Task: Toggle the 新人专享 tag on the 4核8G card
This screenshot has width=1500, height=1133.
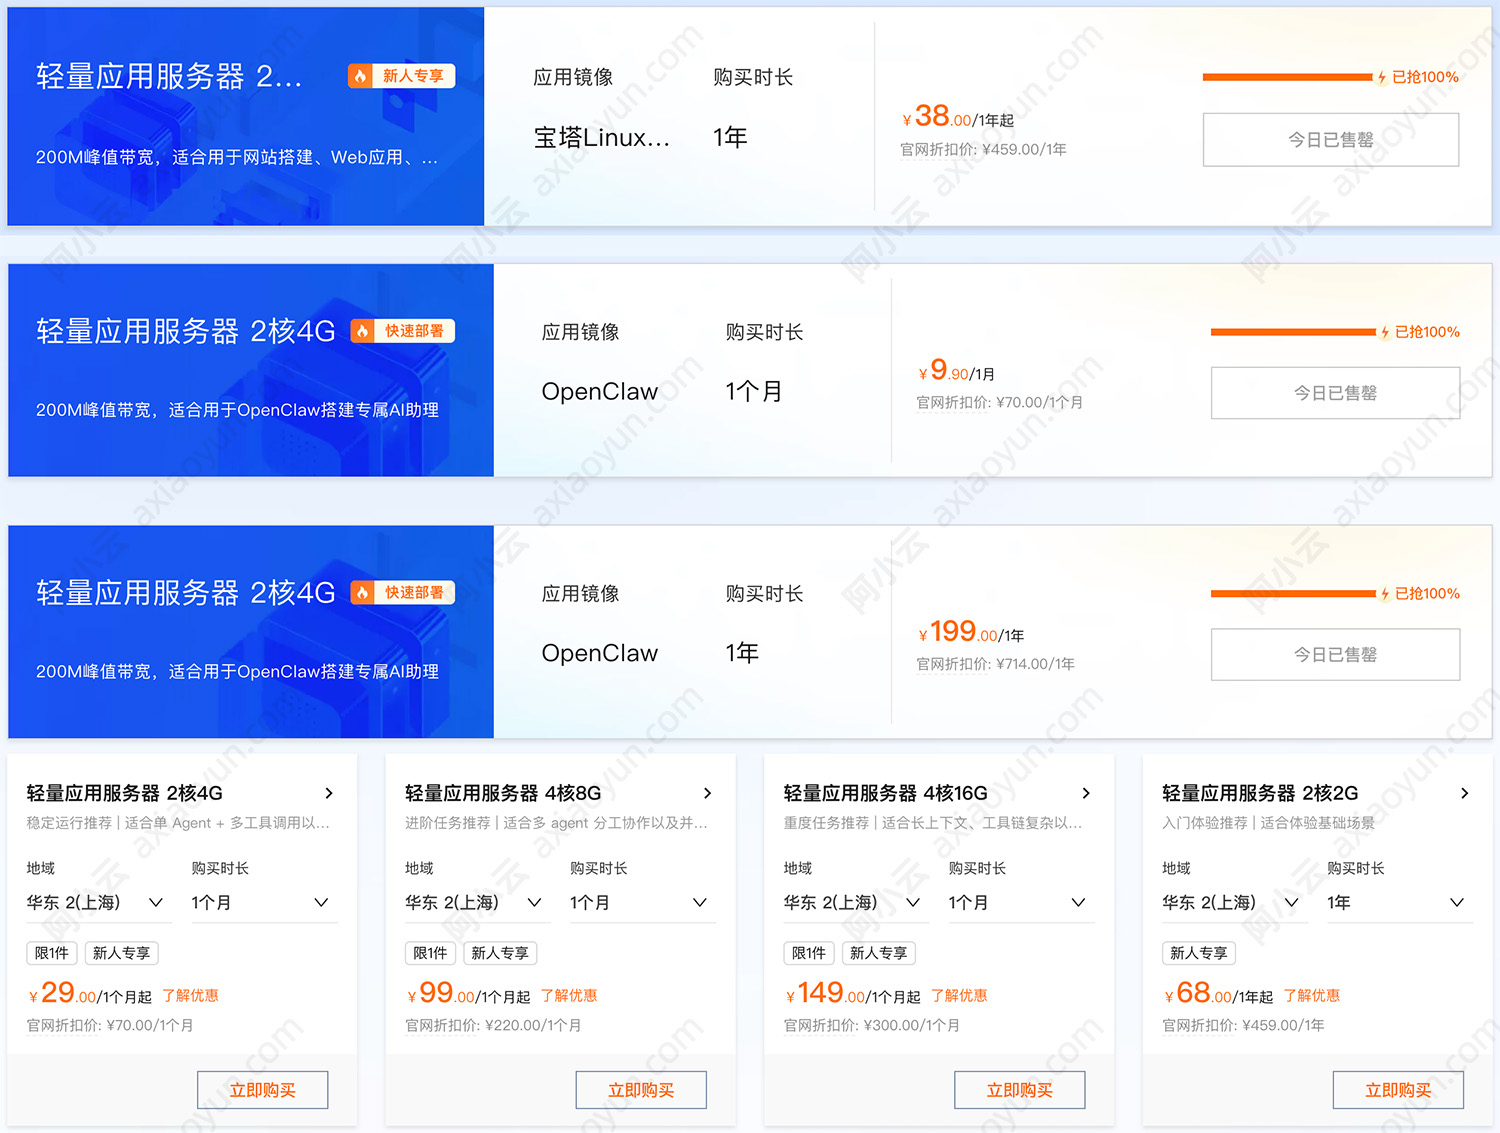Action: click(500, 953)
